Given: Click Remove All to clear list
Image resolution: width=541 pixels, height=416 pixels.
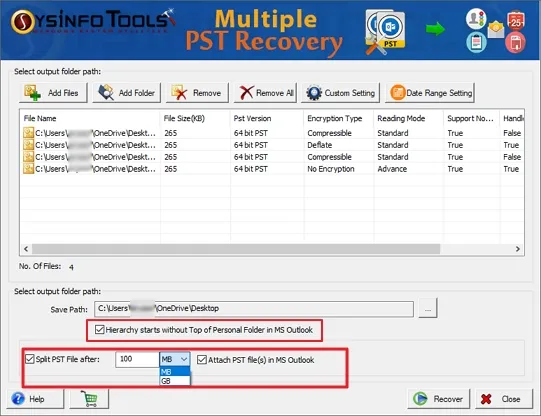Looking at the screenshot, I should [265, 93].
